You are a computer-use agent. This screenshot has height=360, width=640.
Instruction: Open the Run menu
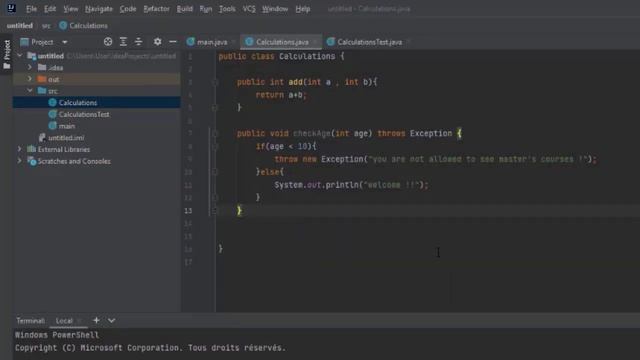206,9
